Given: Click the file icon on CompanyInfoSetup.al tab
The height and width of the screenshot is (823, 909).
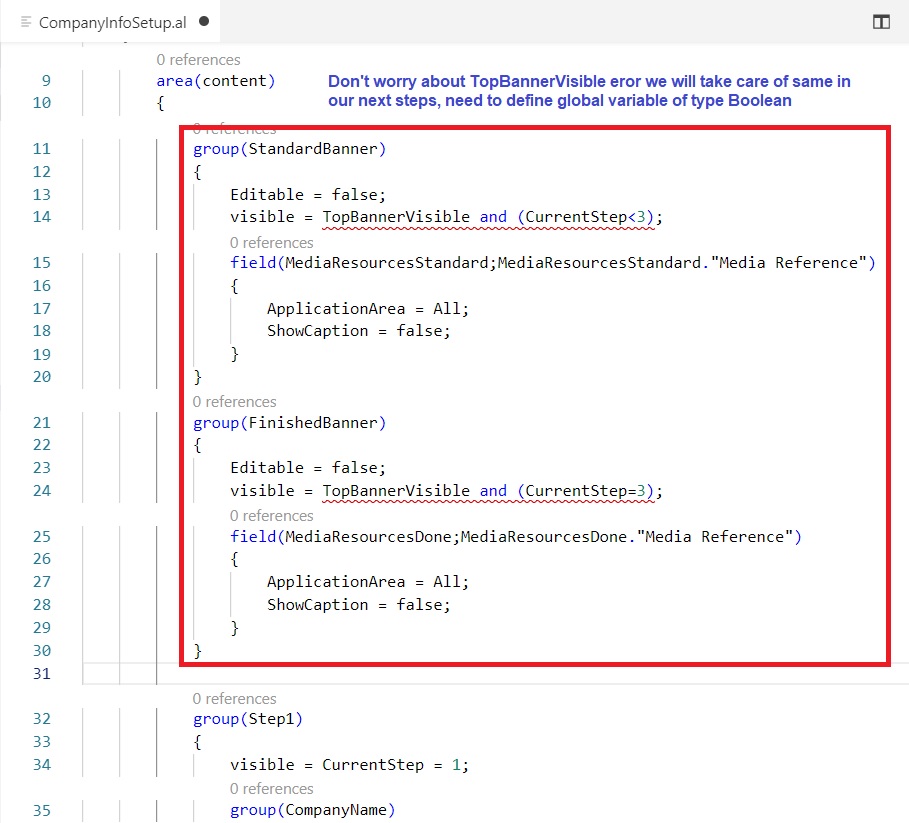Looking at the screenshot, I should click(x=26, y=22).
